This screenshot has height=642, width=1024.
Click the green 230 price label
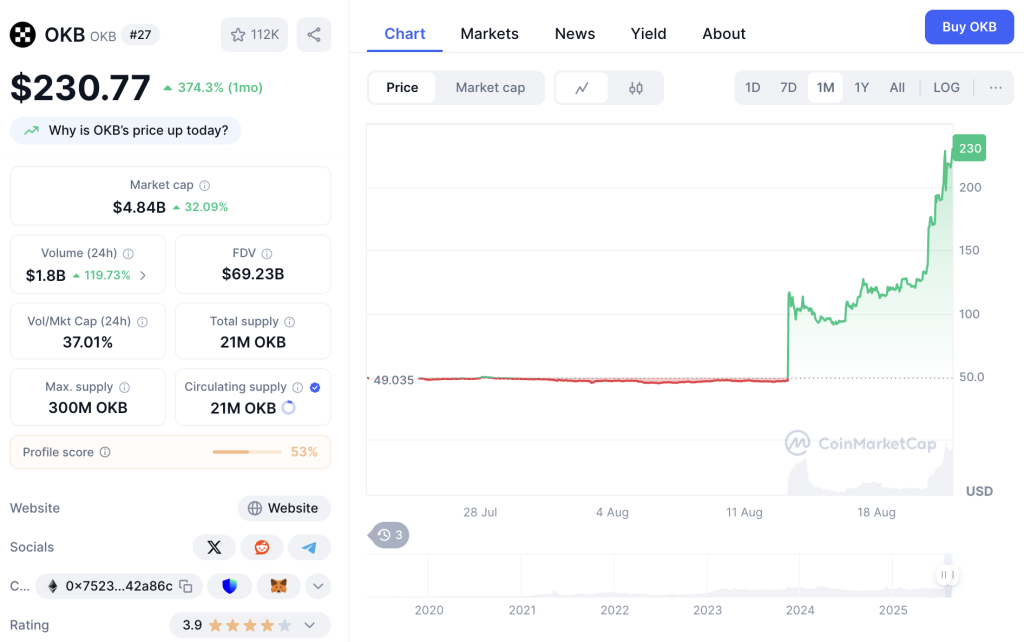click(969, 148)
